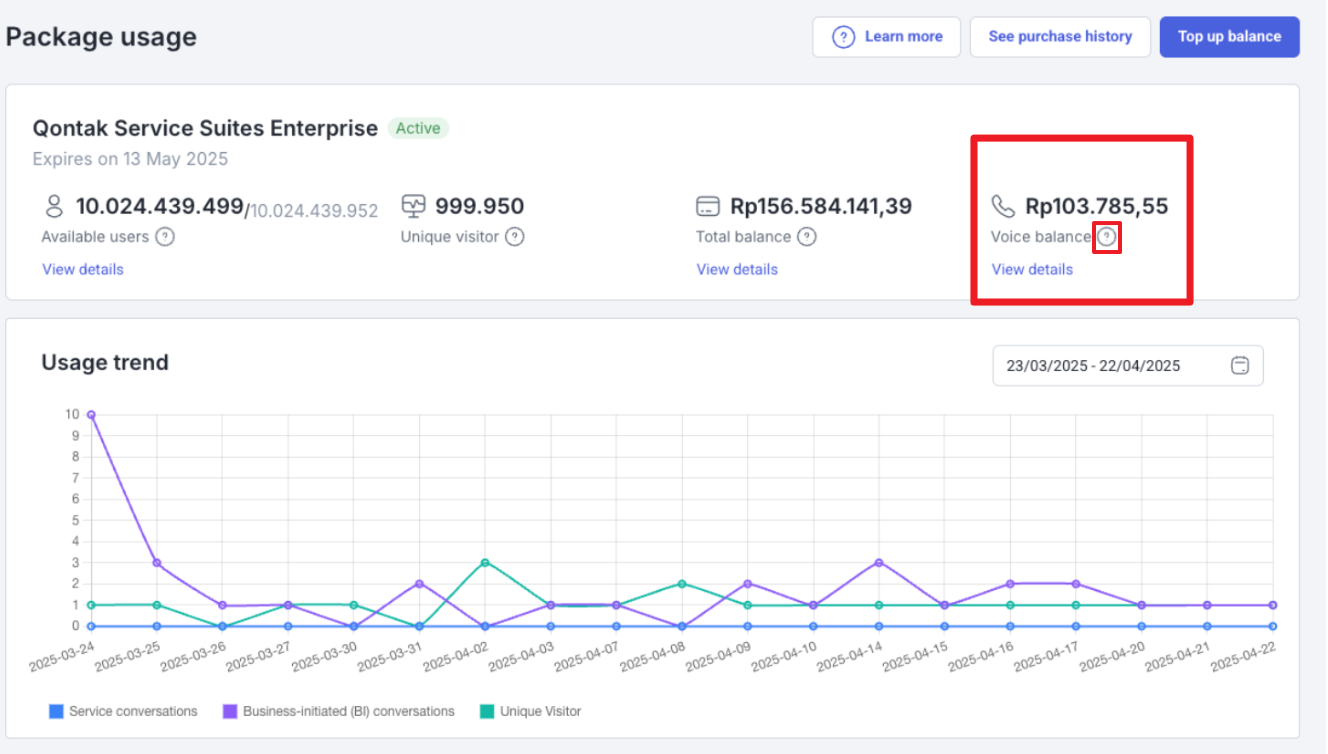Click help icon beside Voice balance
This screenshot has width=1328, height=754.
[x=1107, y=237]
